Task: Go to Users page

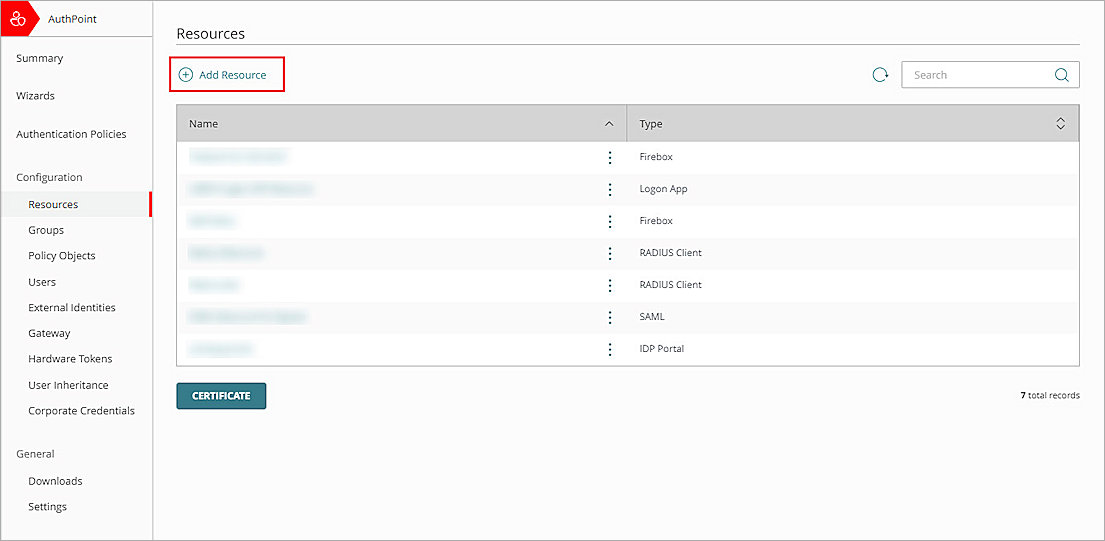Action: click(x=42, y=282)
